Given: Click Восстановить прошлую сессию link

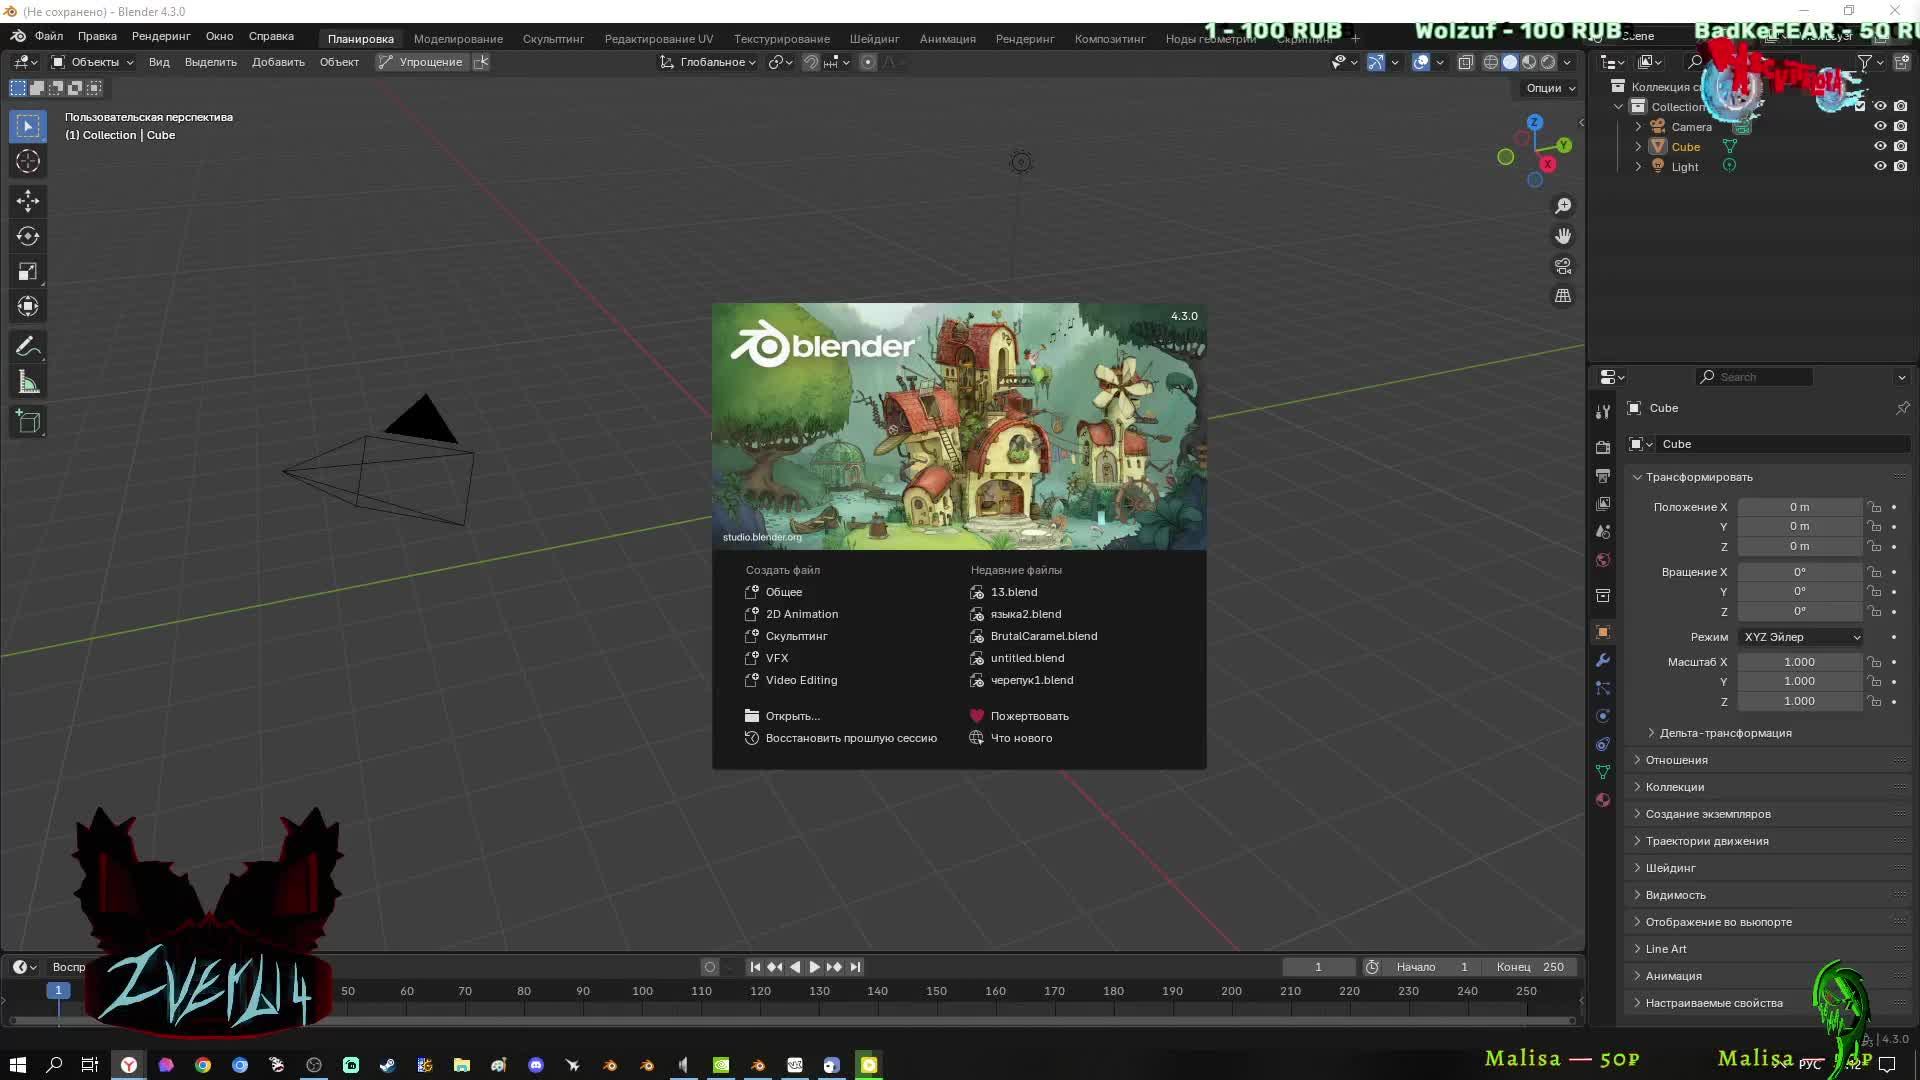Looking at the screenshot, I should (850, 738).
